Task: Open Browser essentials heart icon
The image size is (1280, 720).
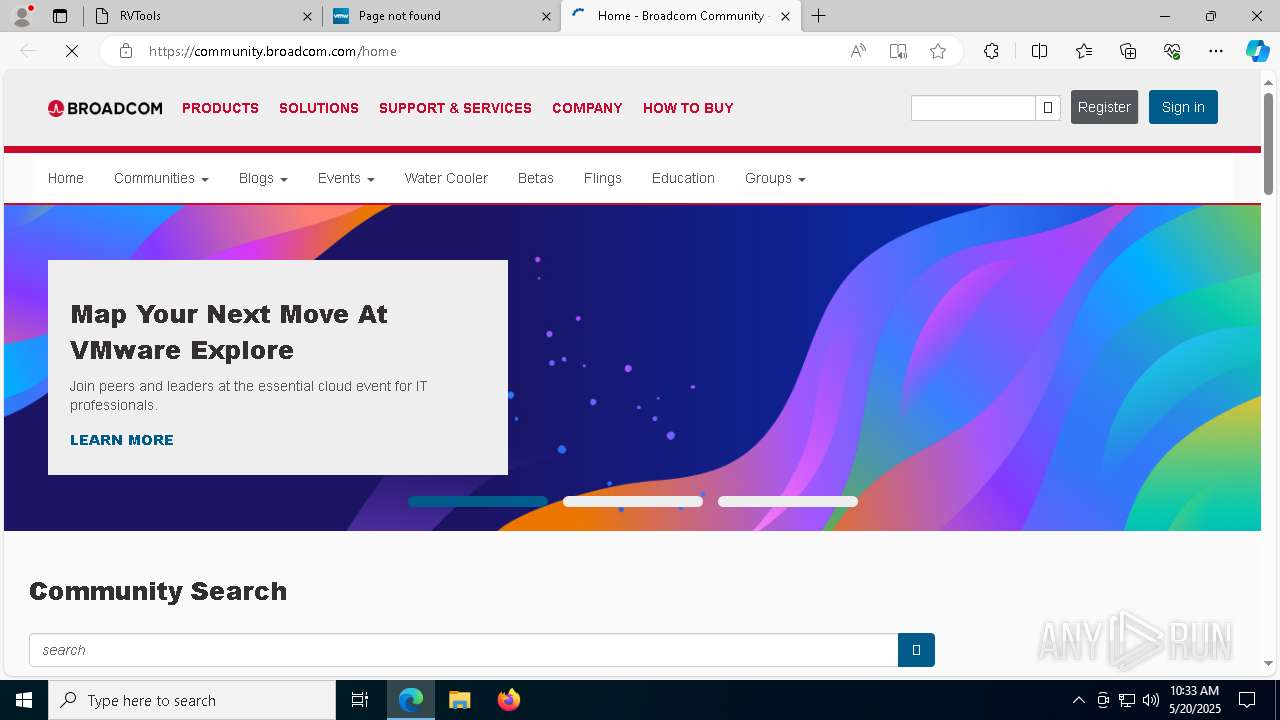Action: pyautogui.click(x=1172, y=51)
